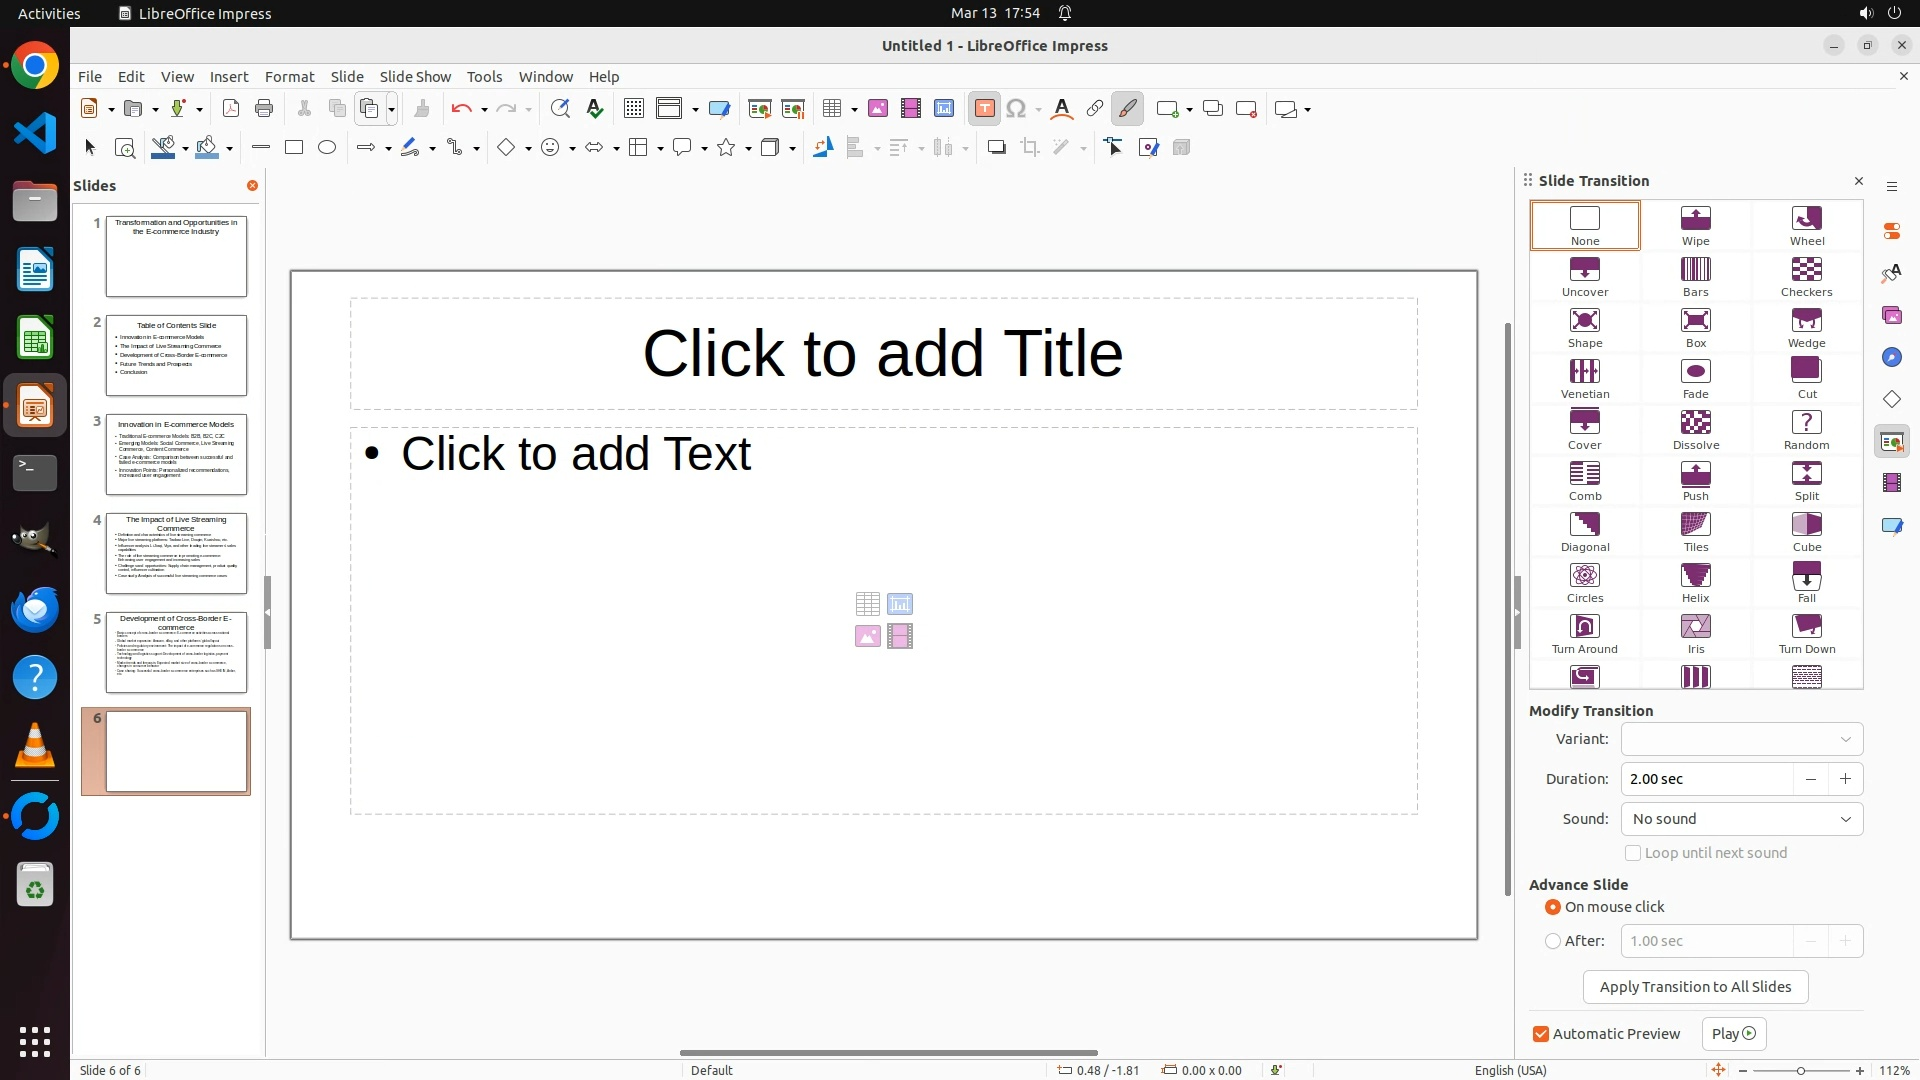Expand the Variant combo box

click(1741, 739)
